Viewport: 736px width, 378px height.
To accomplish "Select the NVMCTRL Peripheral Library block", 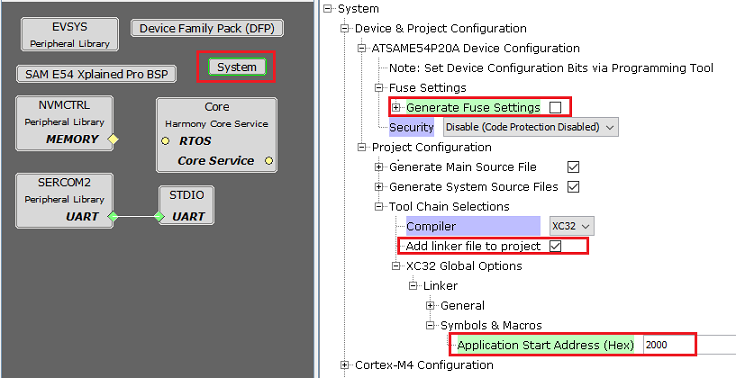I will tap(64, 123).
